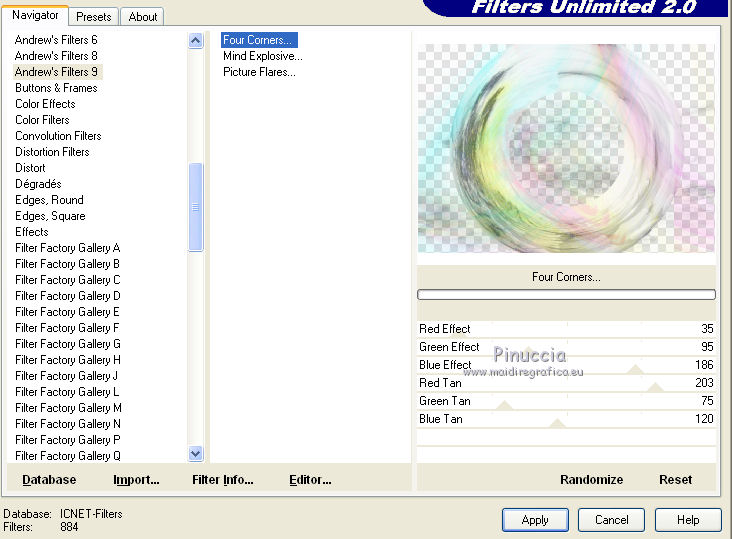Viewport: 732px width, 539px height.
Task: Open the About tab
Action: click(x=142, y=17)
